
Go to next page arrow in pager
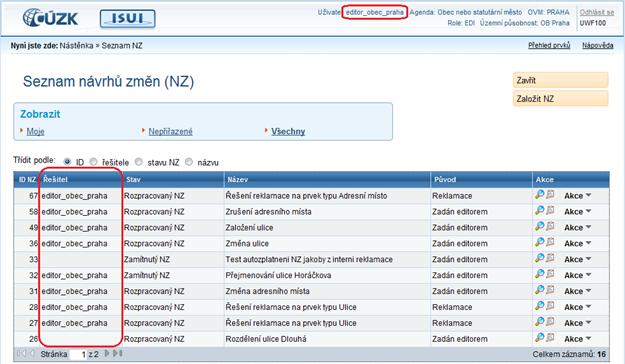point(107,354)
